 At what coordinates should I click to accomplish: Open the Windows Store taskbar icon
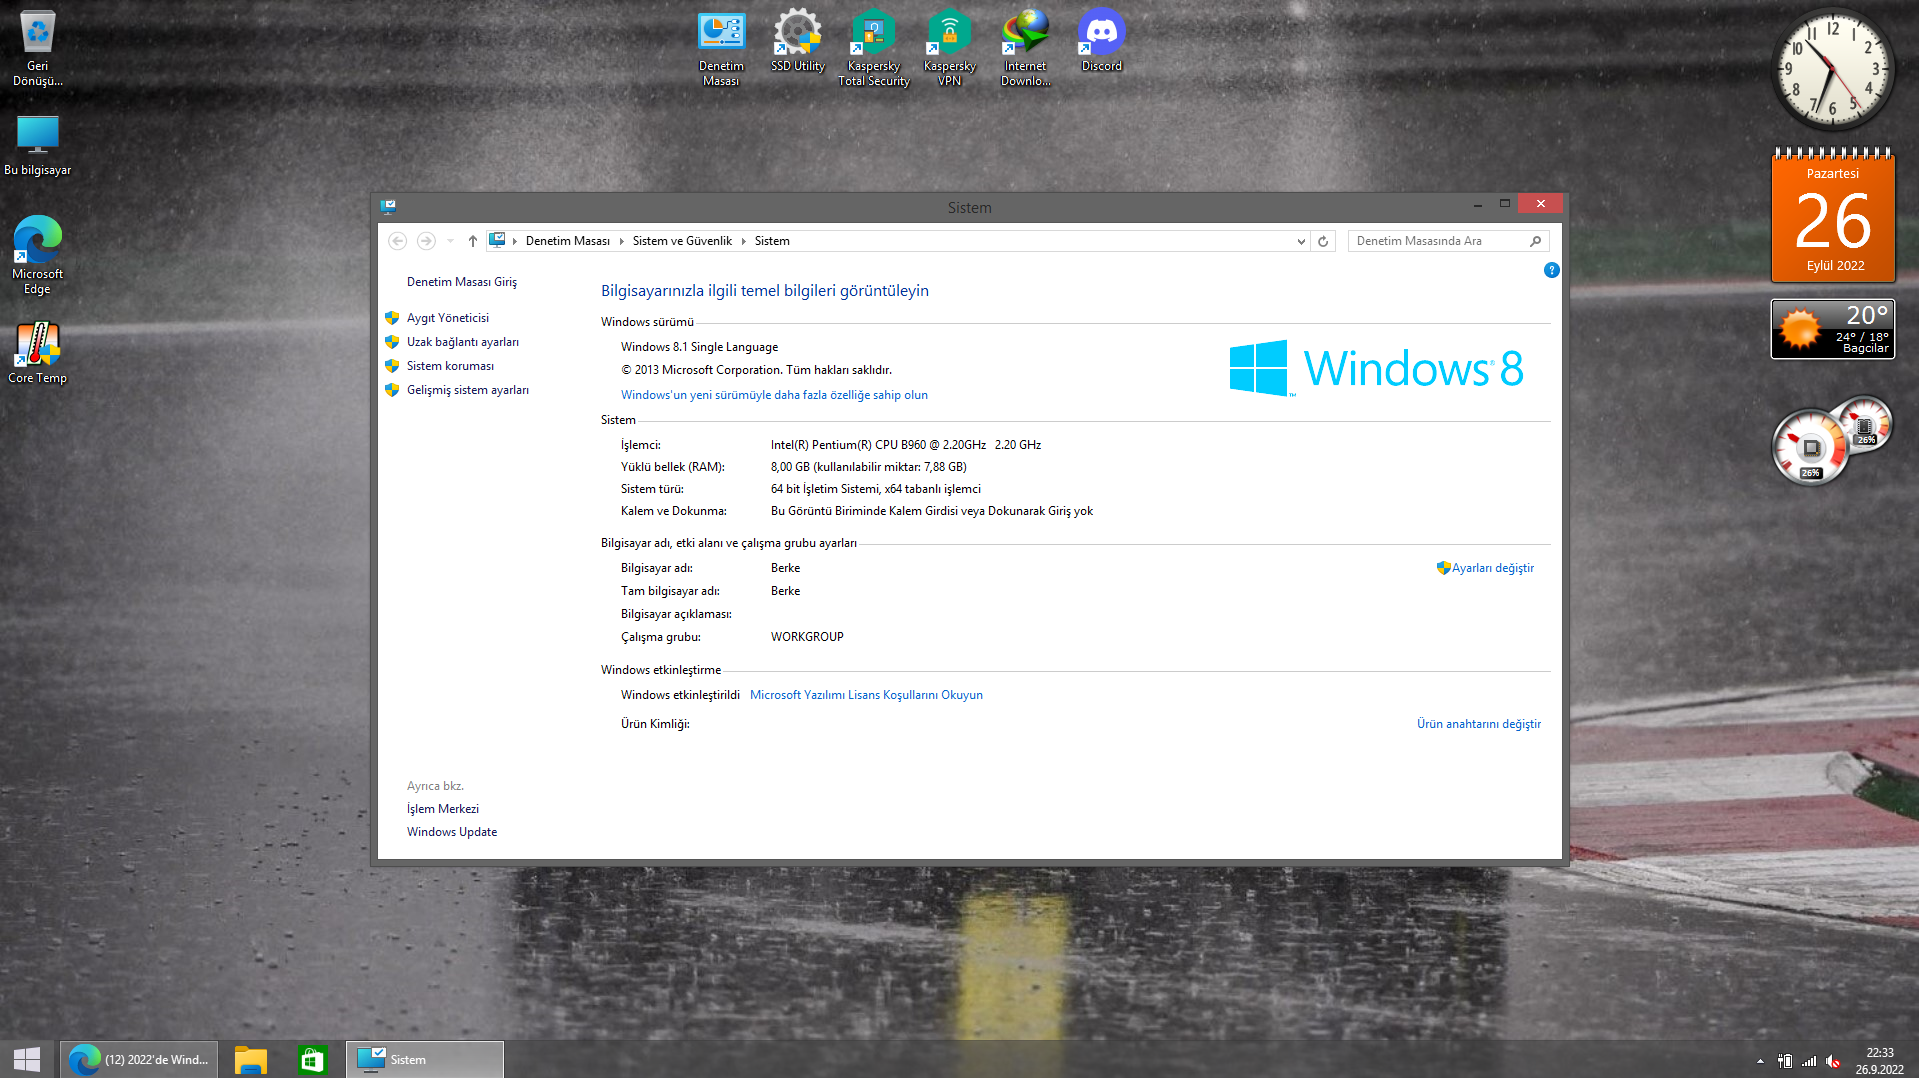(312, 1059)
